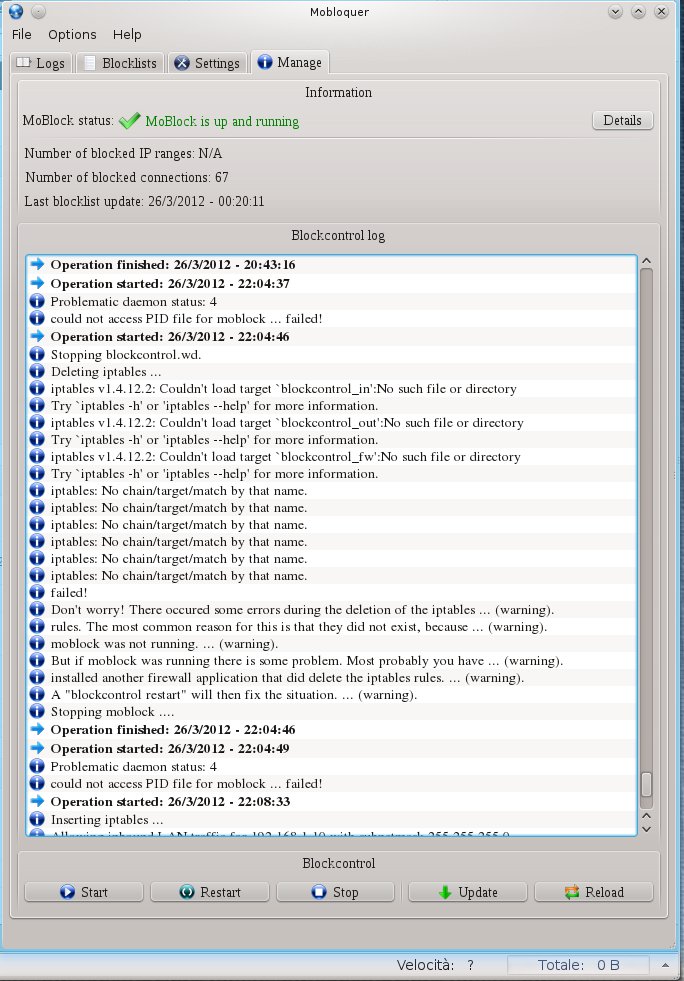This screenshot has height=981, width=684.
Task: Click the Details button
Action: pyautogui.click(x=622, y=120)
